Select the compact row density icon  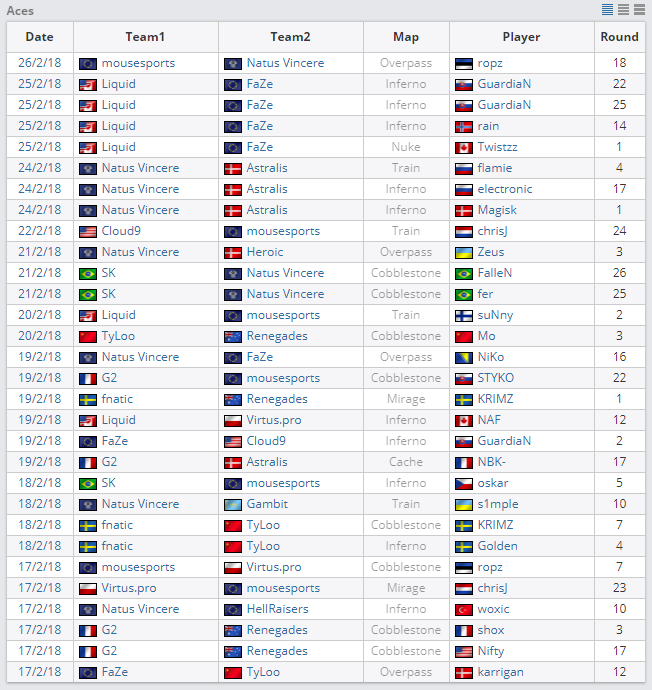coord(607,9)
